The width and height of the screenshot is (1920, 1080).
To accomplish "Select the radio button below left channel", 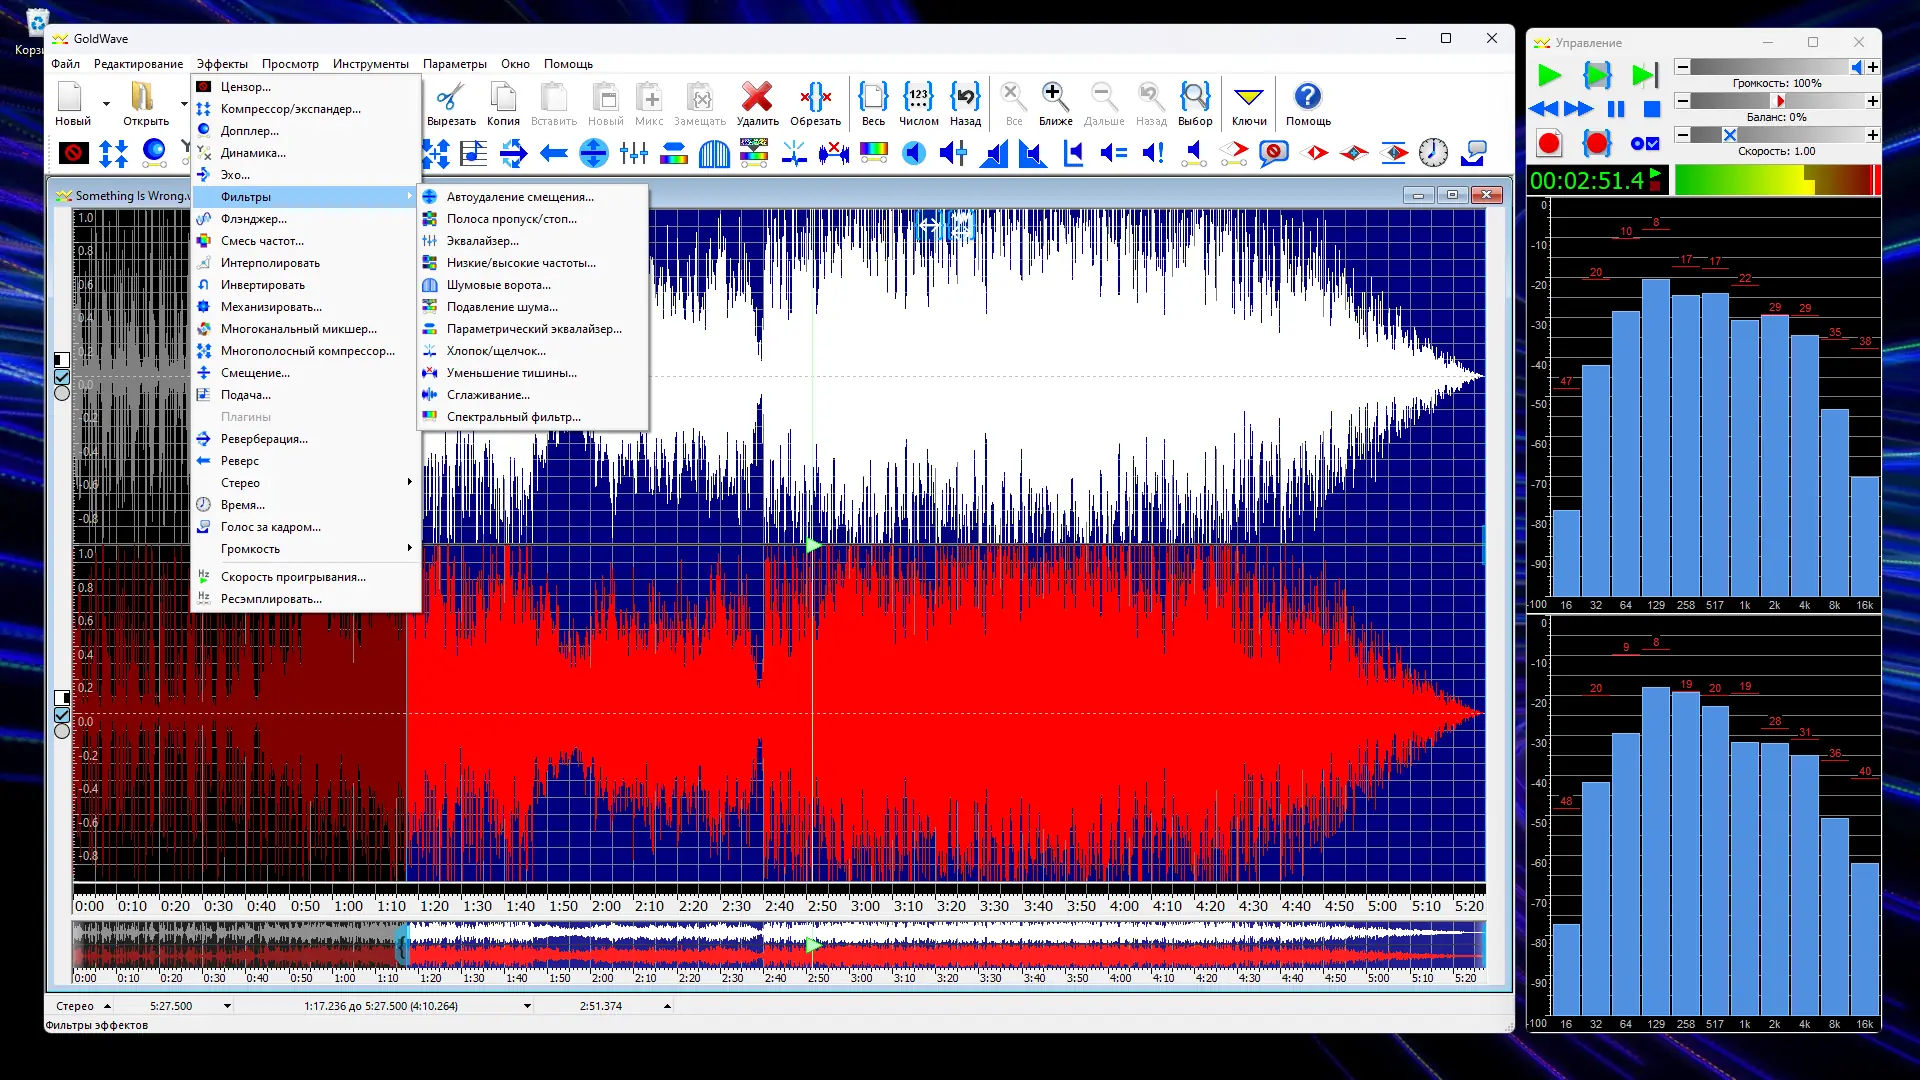I will coord(62,394).
